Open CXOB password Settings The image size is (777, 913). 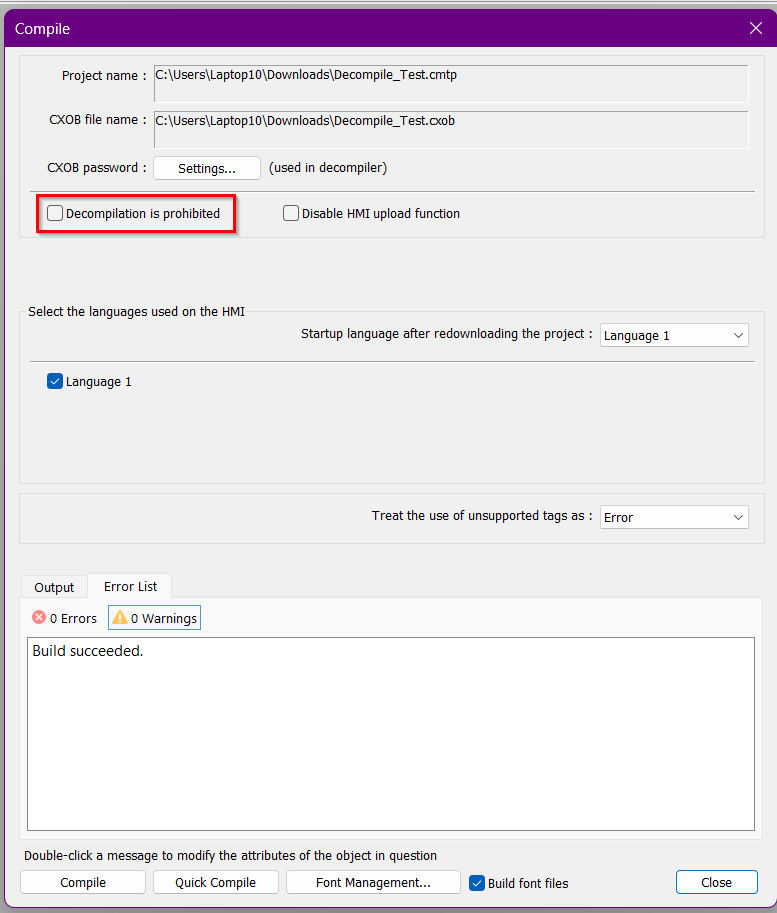click(x=206, y=168)
